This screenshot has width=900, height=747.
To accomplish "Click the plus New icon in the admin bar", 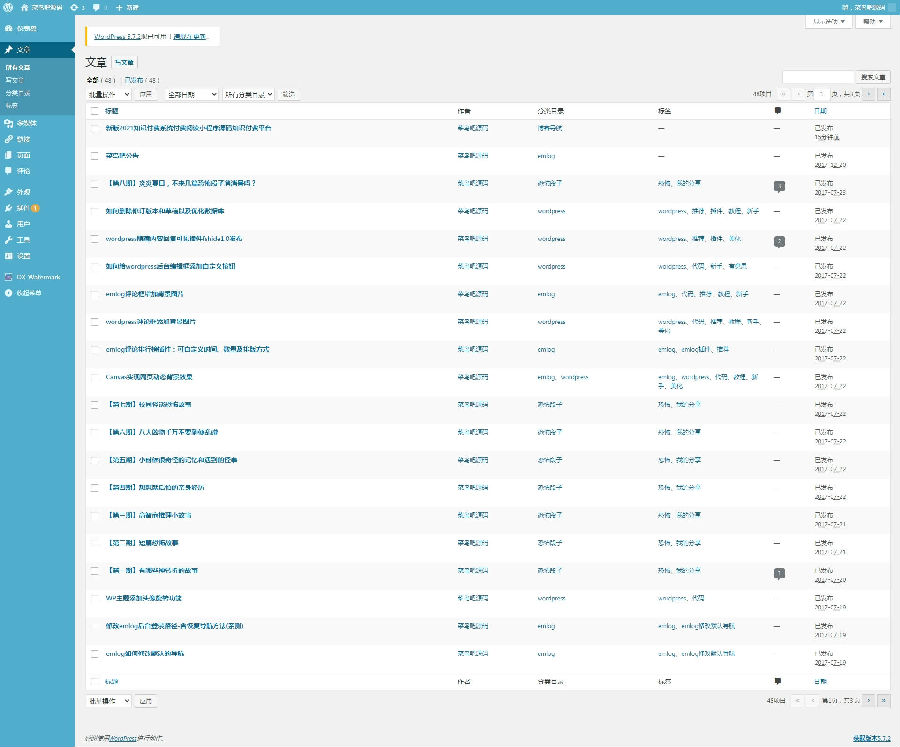I will coord(119,7).
